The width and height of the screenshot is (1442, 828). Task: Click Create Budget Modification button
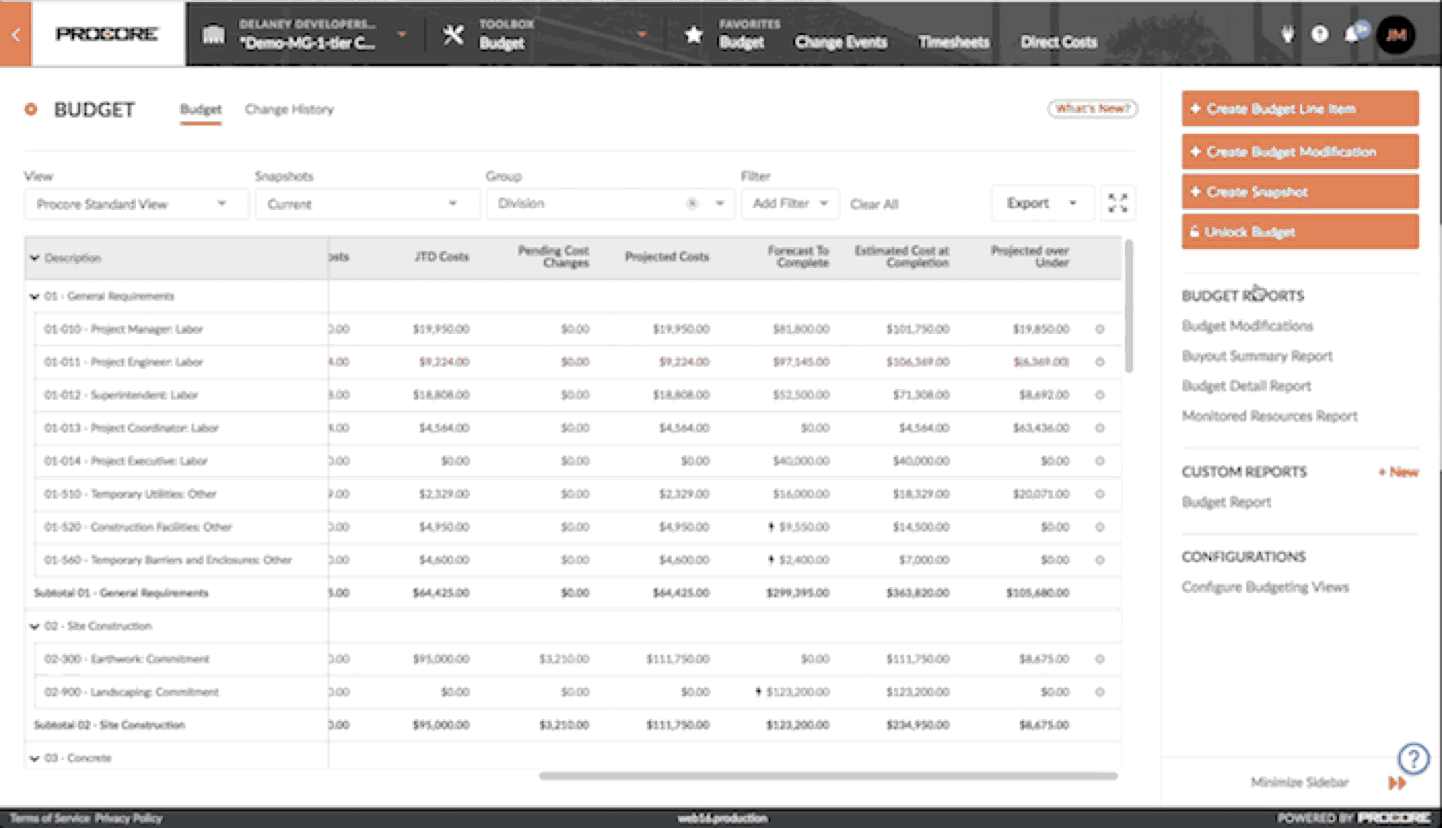point(1300,152)
